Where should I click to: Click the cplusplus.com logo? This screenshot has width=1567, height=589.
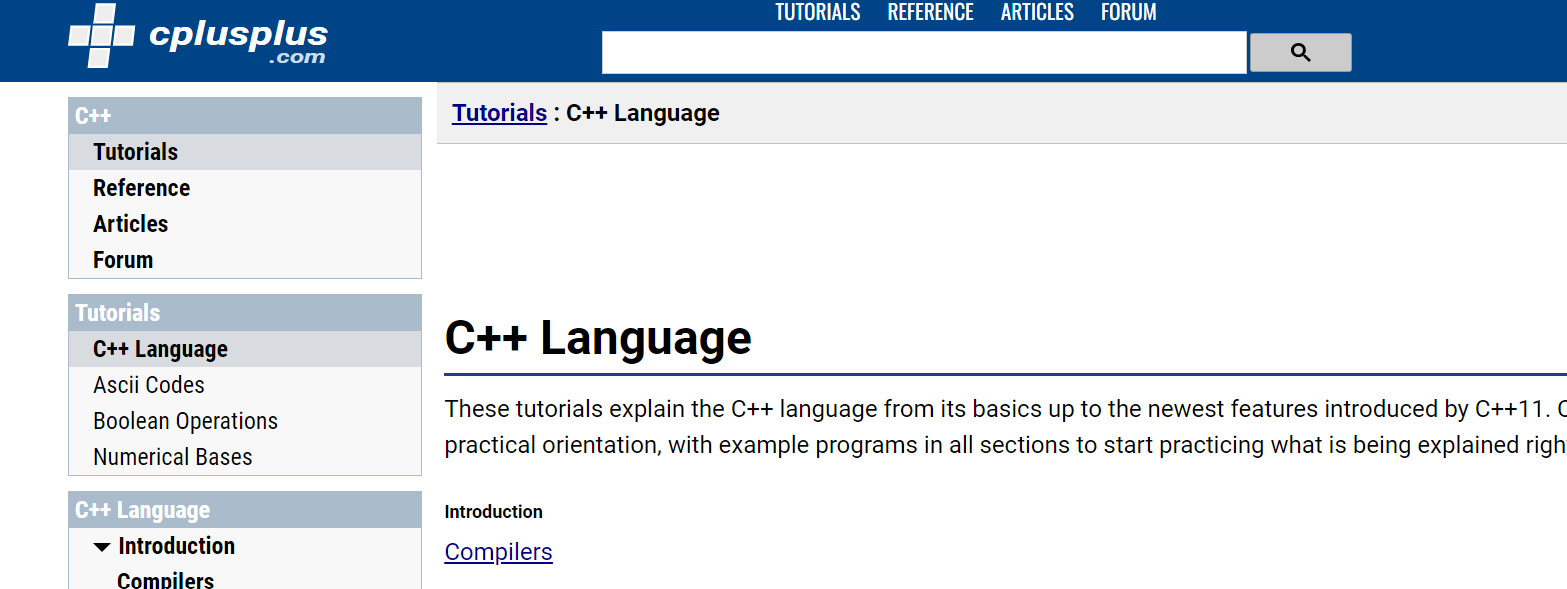click(198, 37)
